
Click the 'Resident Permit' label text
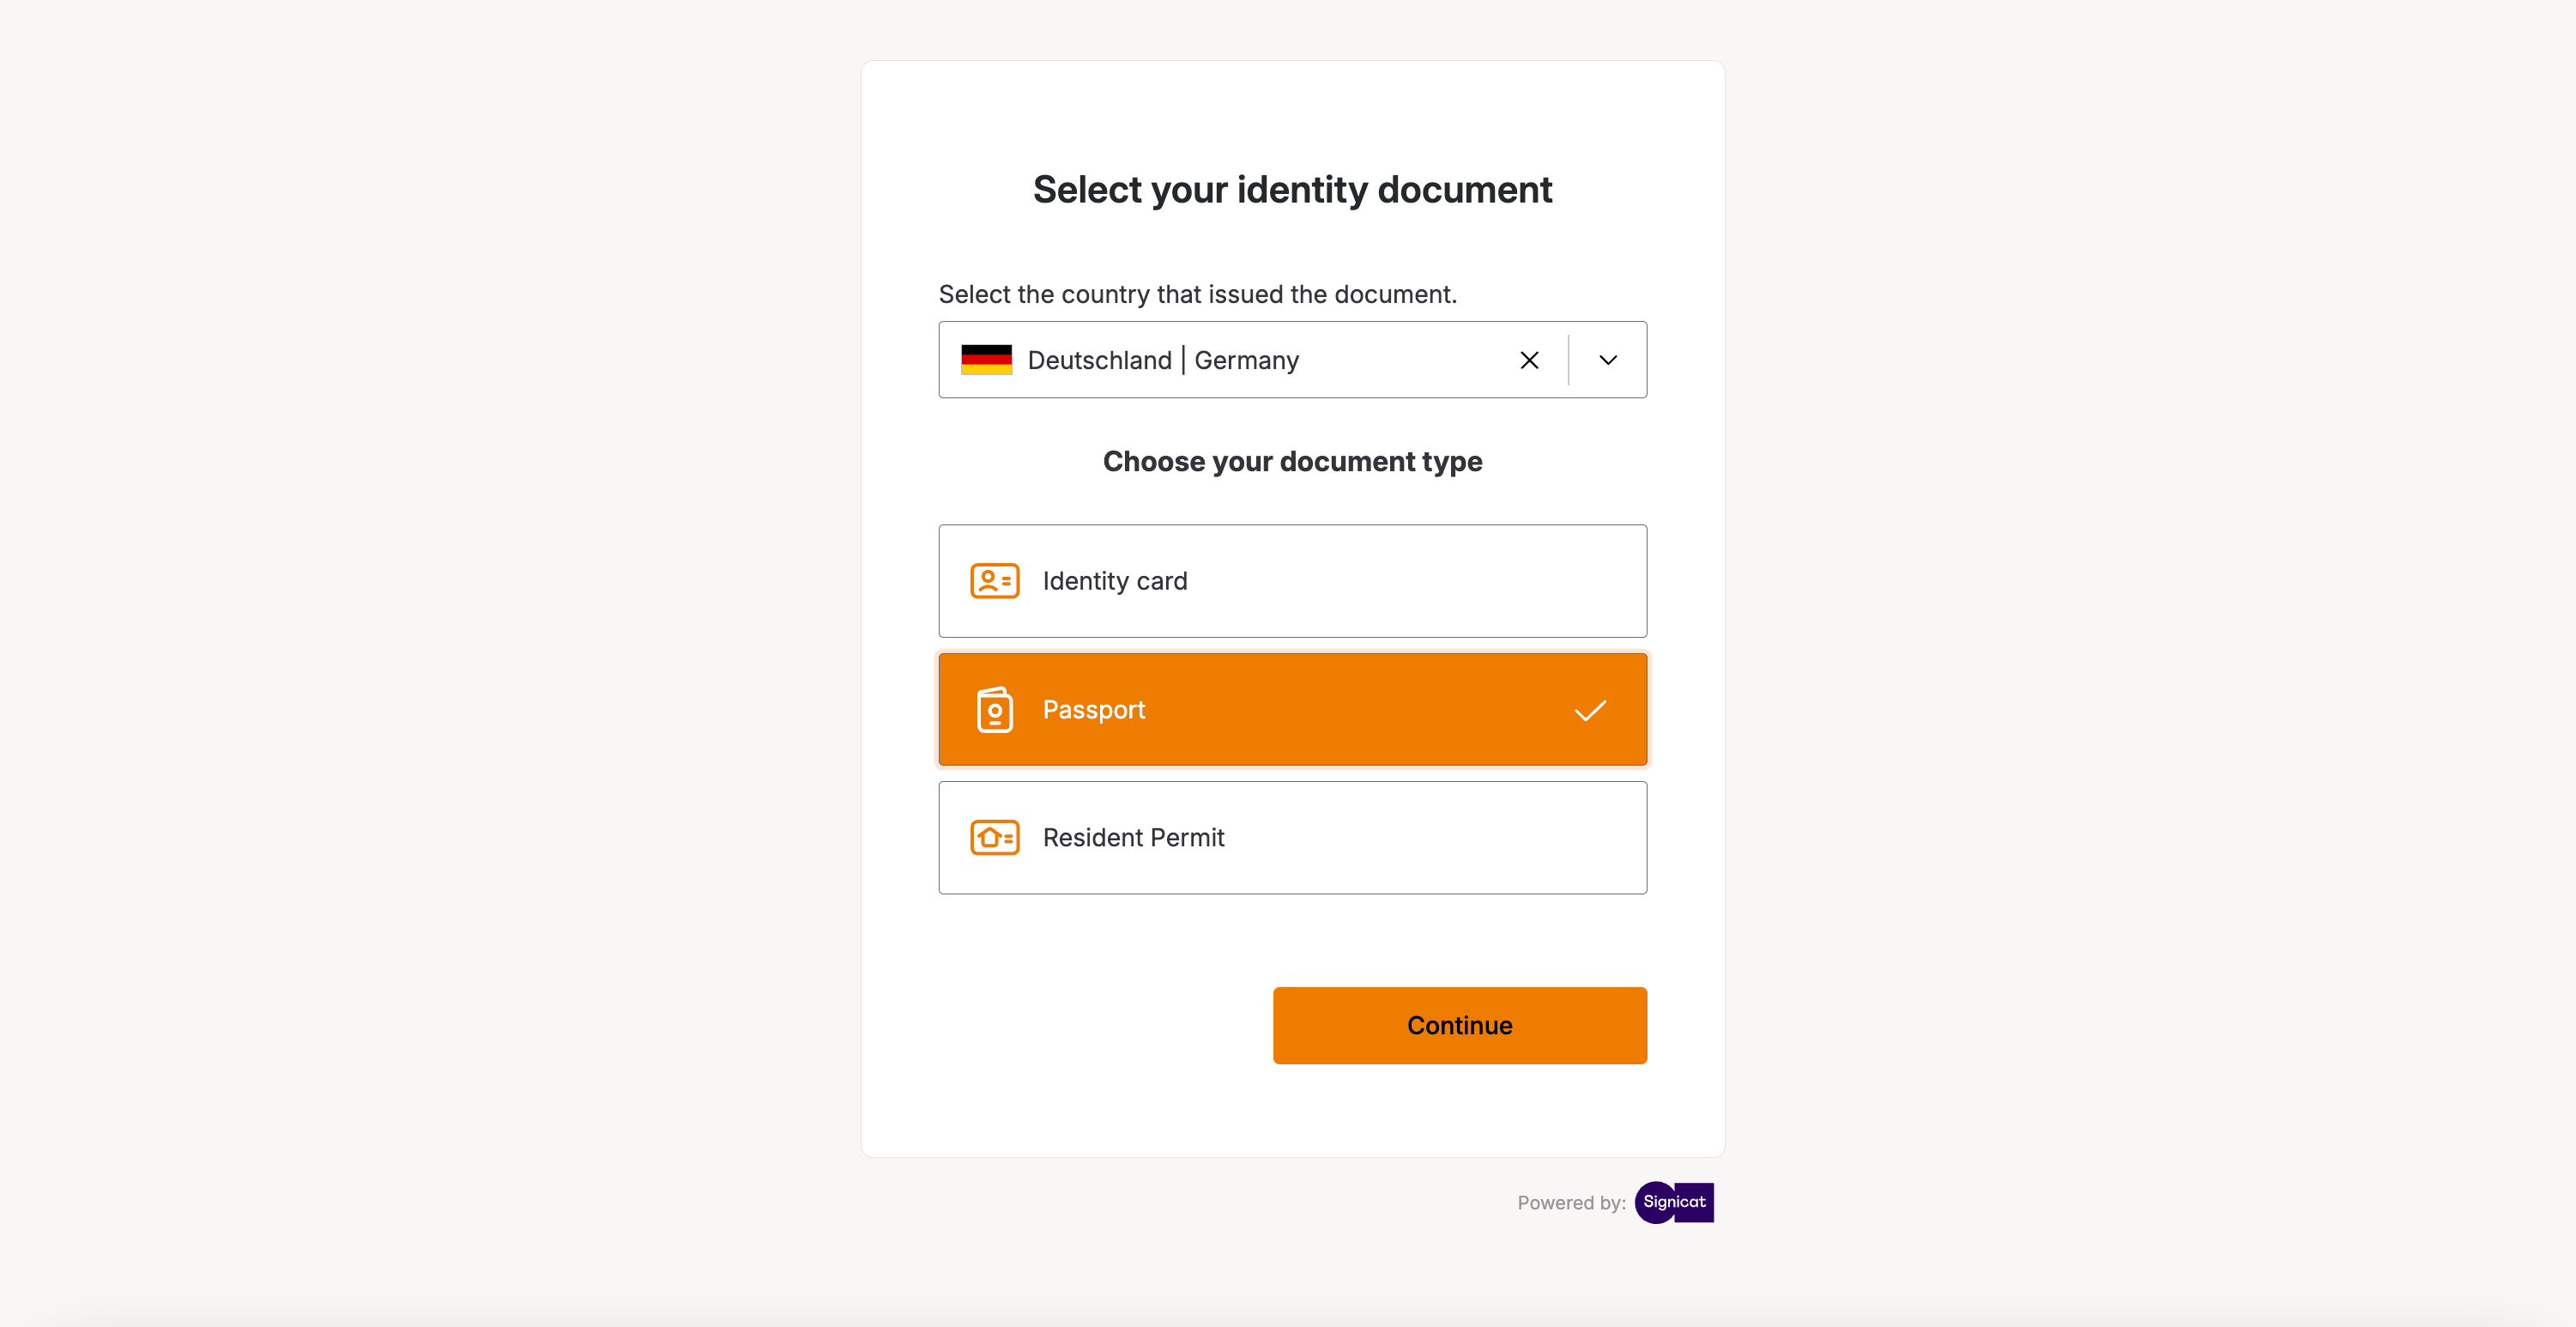(x=1133, y=838)
